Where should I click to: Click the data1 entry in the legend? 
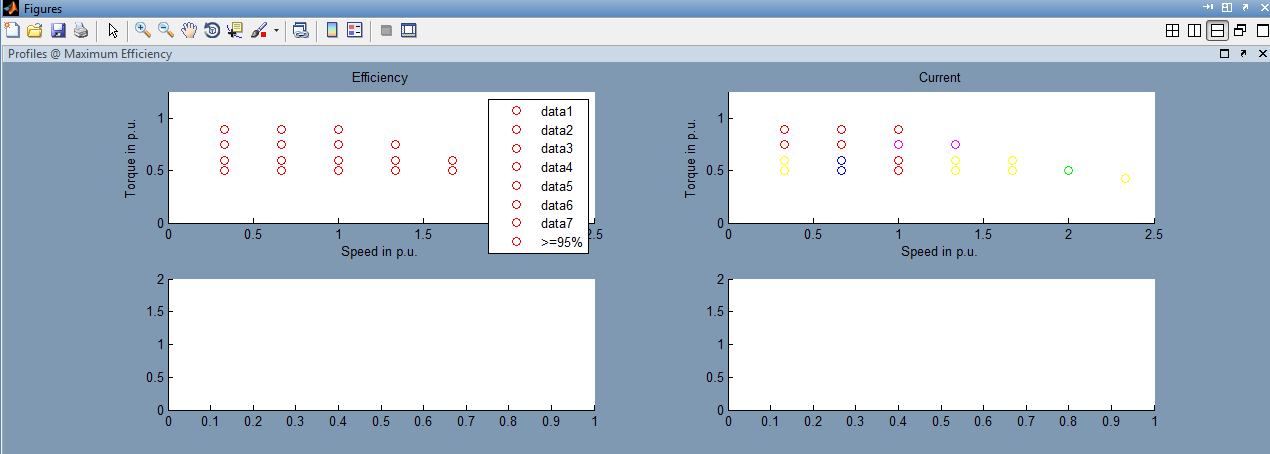(x=556, y=111)
